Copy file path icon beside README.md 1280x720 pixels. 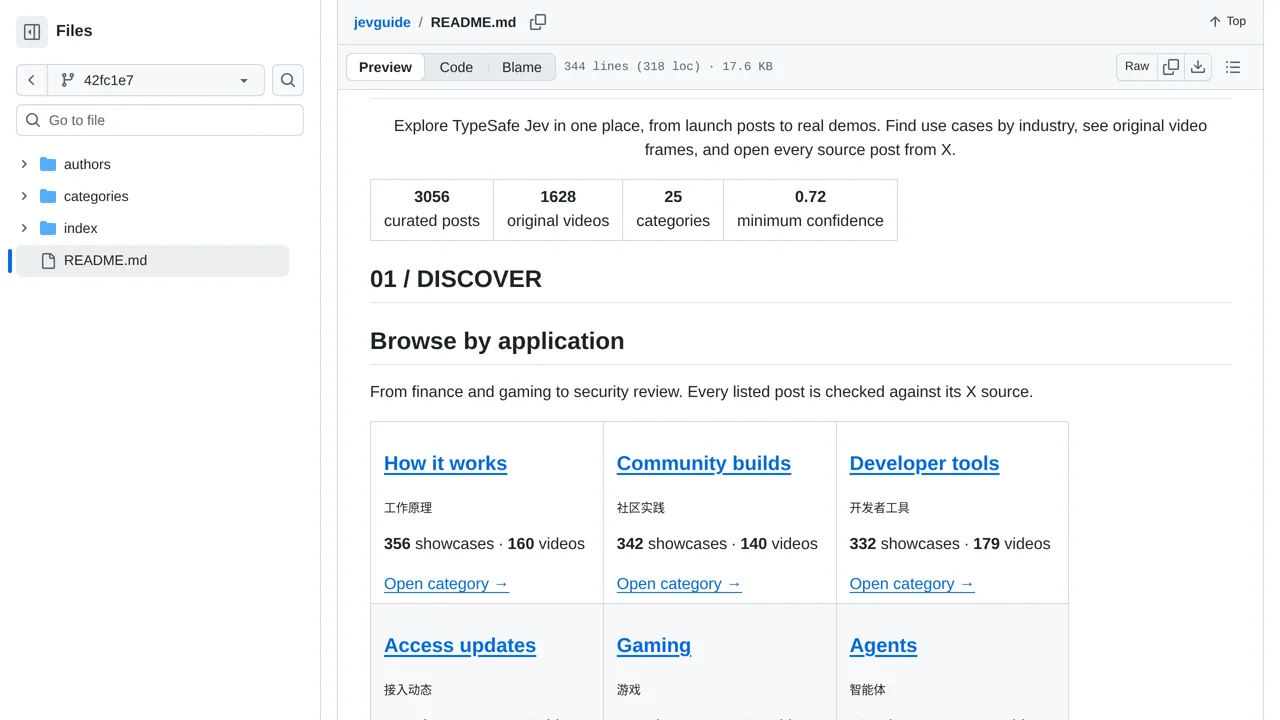click(x=538, y=22)
